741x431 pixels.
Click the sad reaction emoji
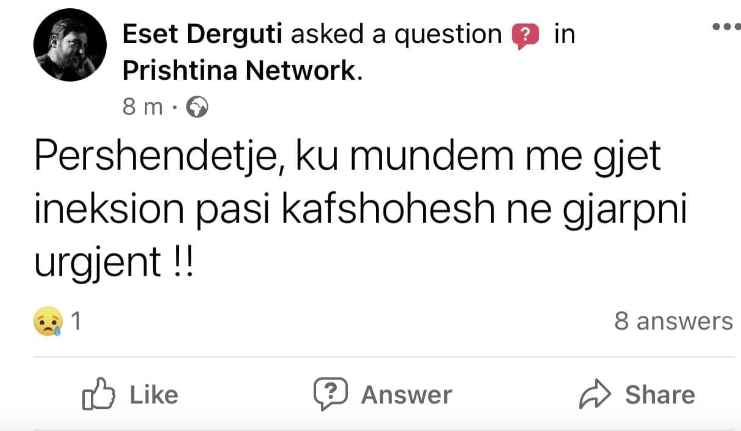point(48,322)
